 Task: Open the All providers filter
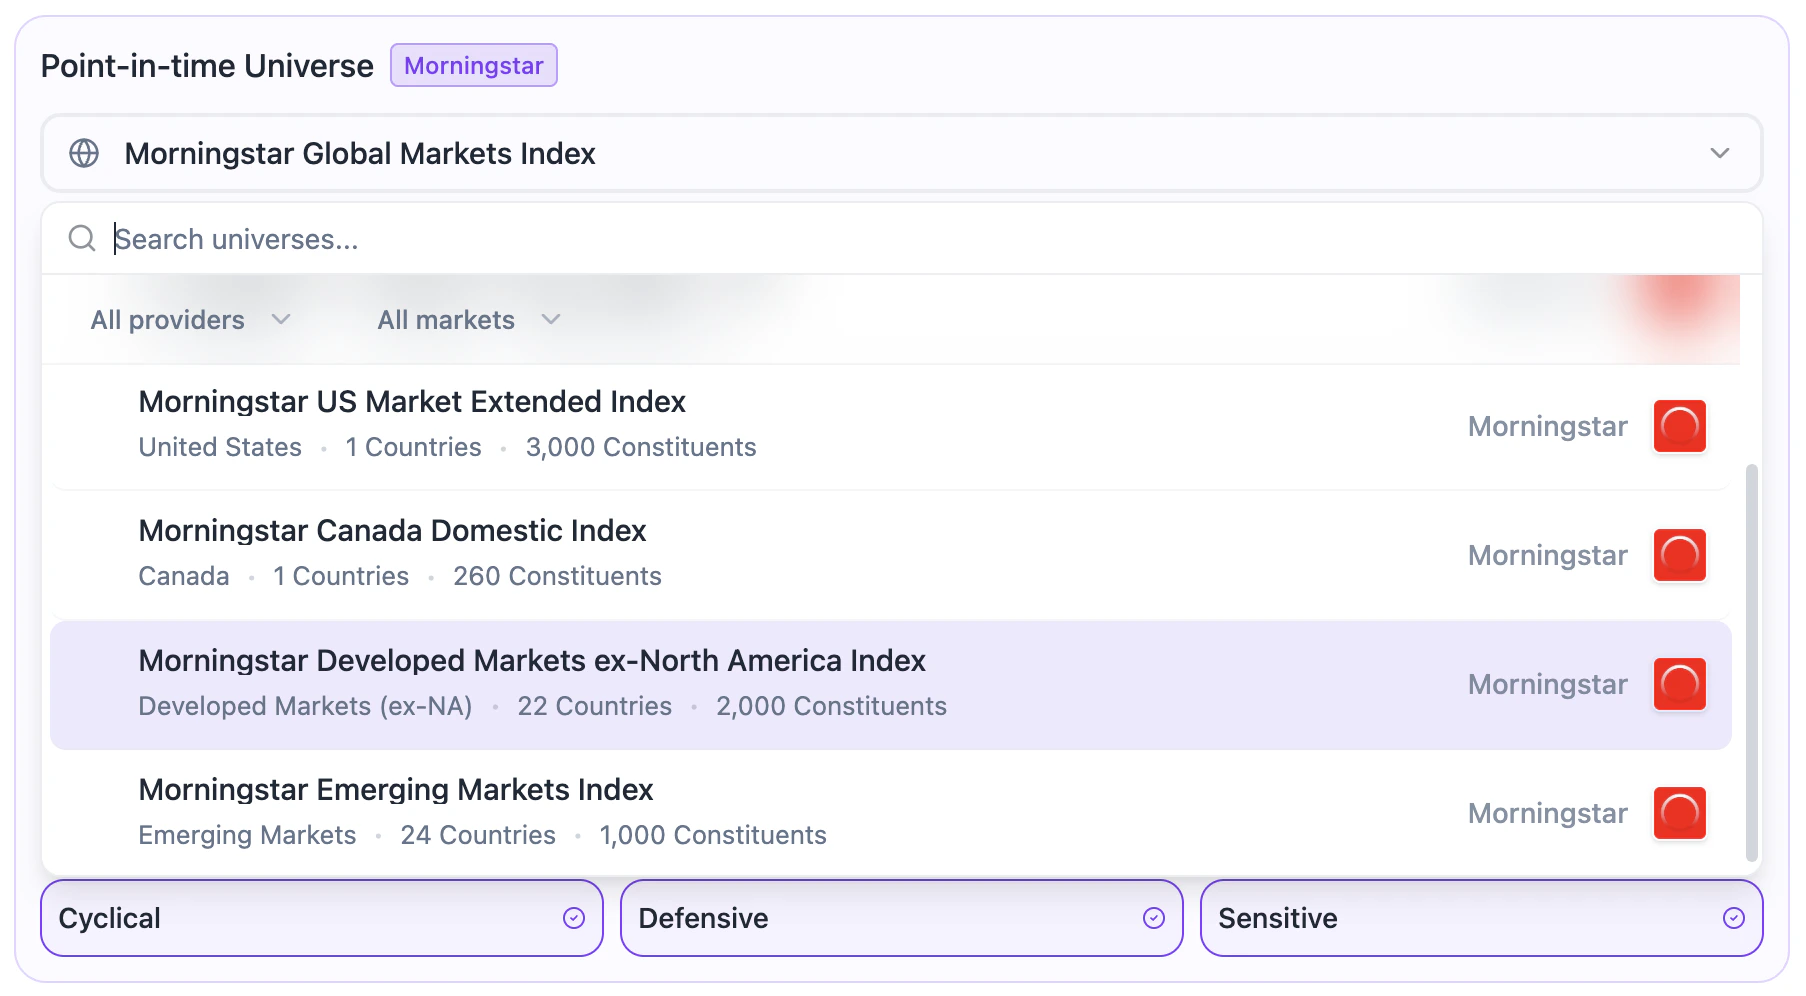[190, 320]
